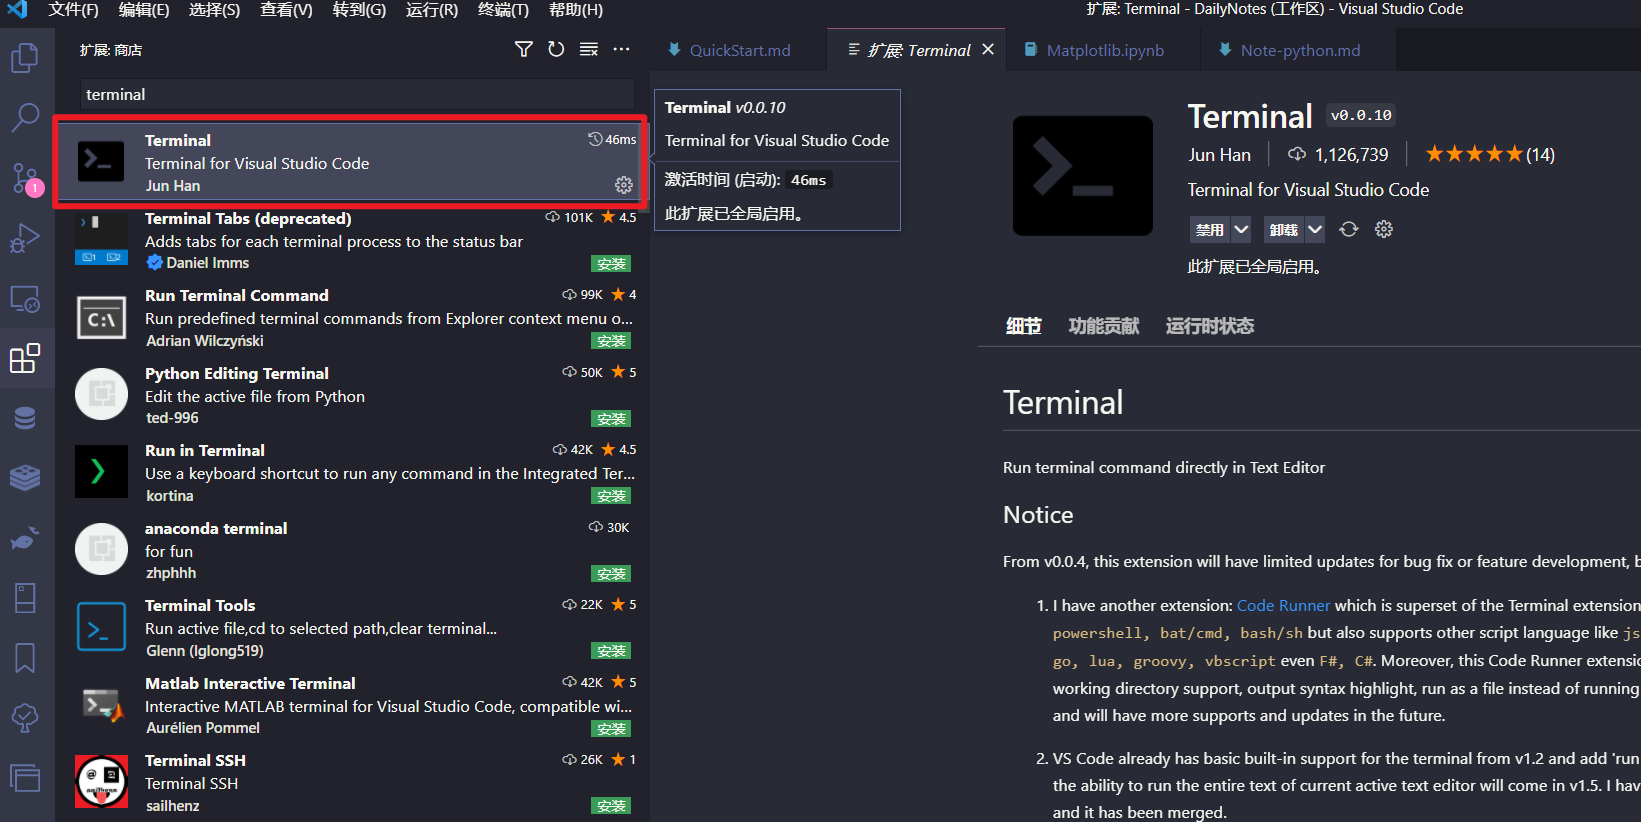
Task: Expand the 卸载 (uninstall) dropdown arrow
Action: coord(1315,229)
